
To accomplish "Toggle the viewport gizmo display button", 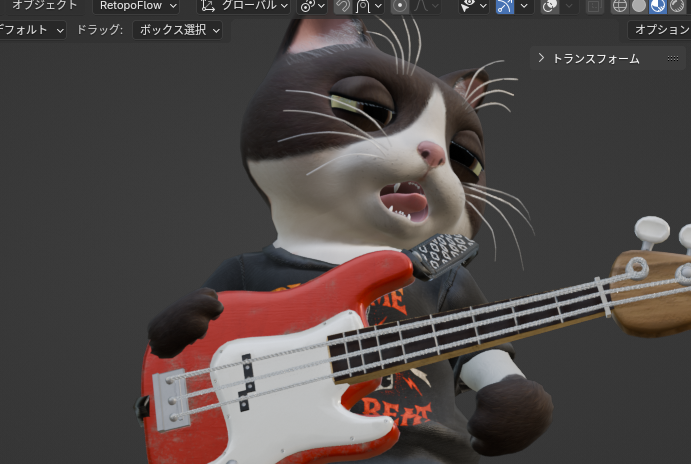I will tap(505, 6).
